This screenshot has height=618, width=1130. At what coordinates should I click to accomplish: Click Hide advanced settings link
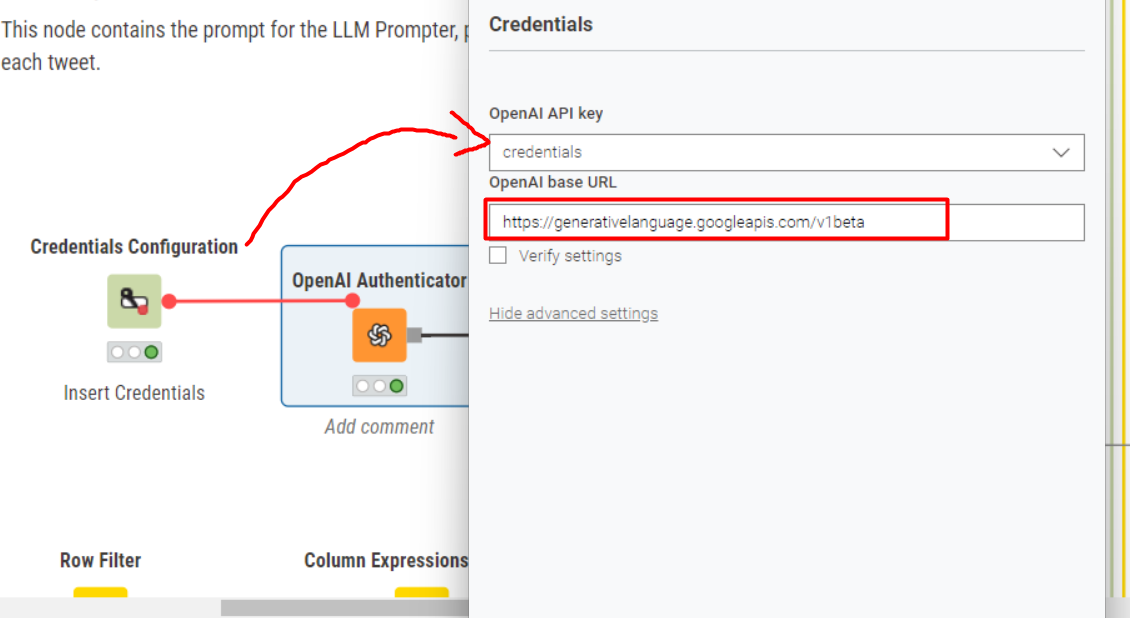pyautogui.click(x=574, y=313)
